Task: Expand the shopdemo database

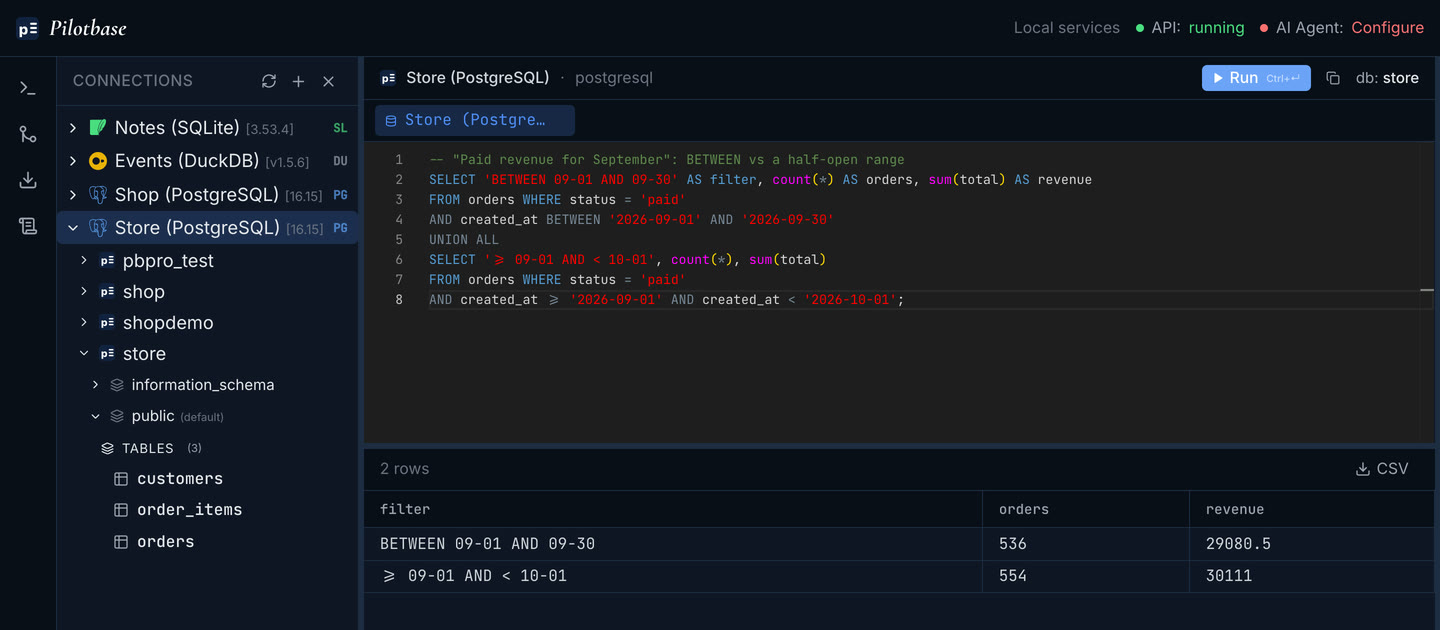Action: click(x=84, y=323)
